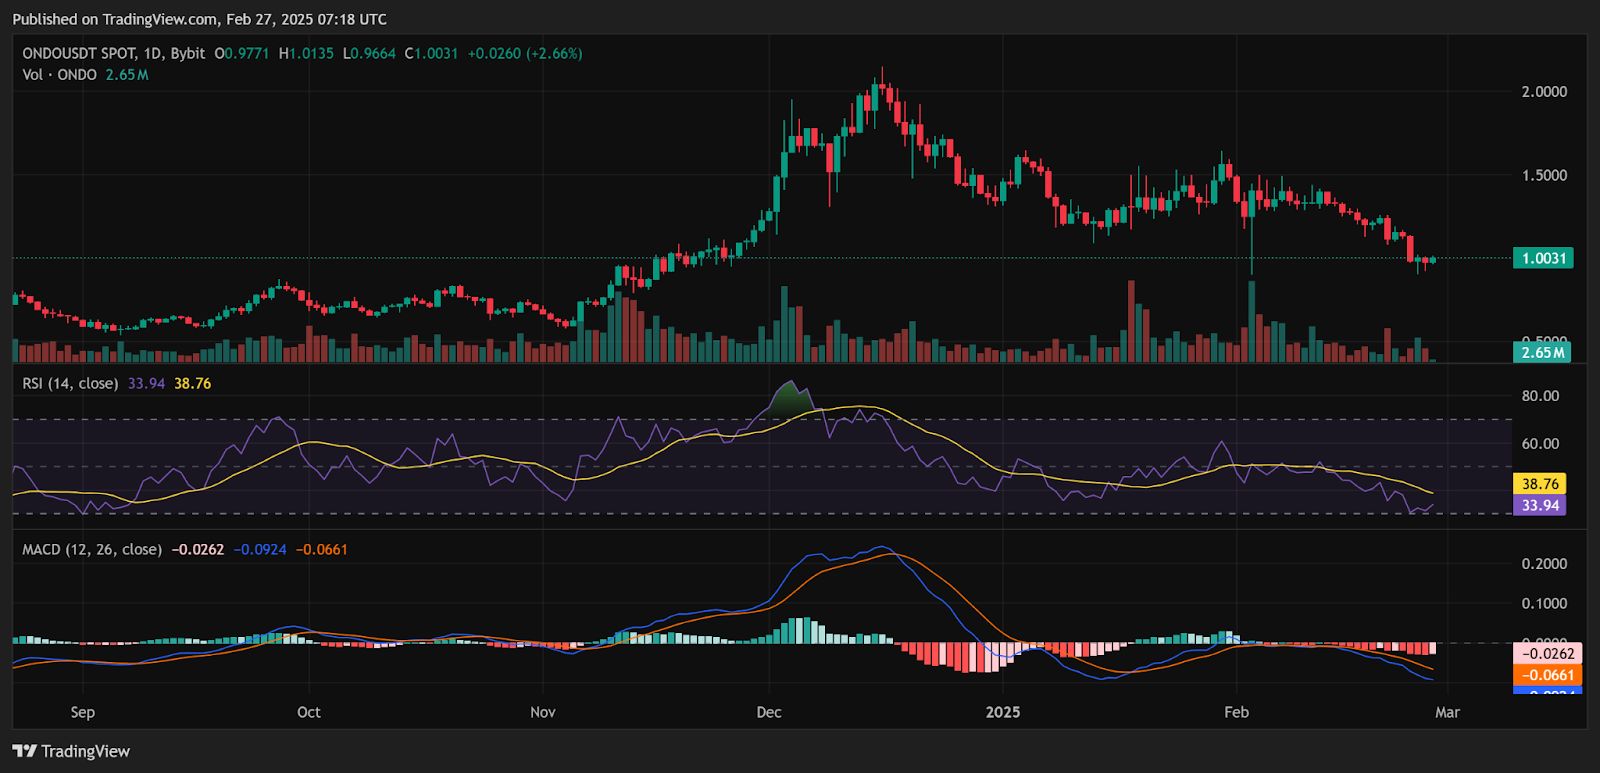Image resolution: width=1600 pixels, height=773 pixels.
Task: Click the Oct label on the time axis
Action: coord(309,712)
